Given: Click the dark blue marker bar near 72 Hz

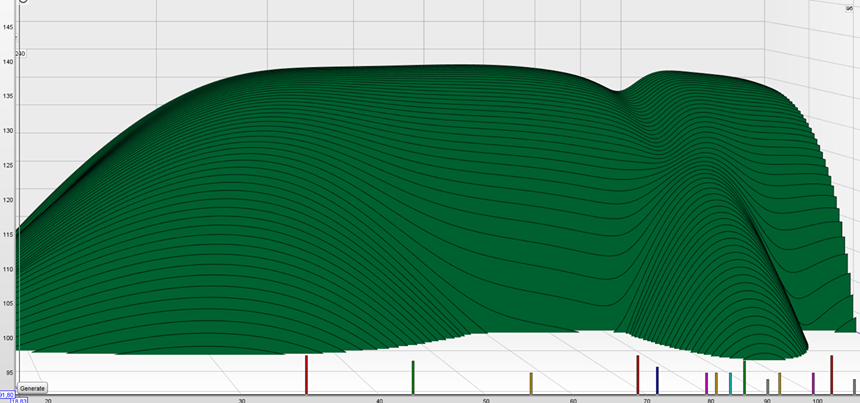Looking at the screenshot, I should click(657, 381).
